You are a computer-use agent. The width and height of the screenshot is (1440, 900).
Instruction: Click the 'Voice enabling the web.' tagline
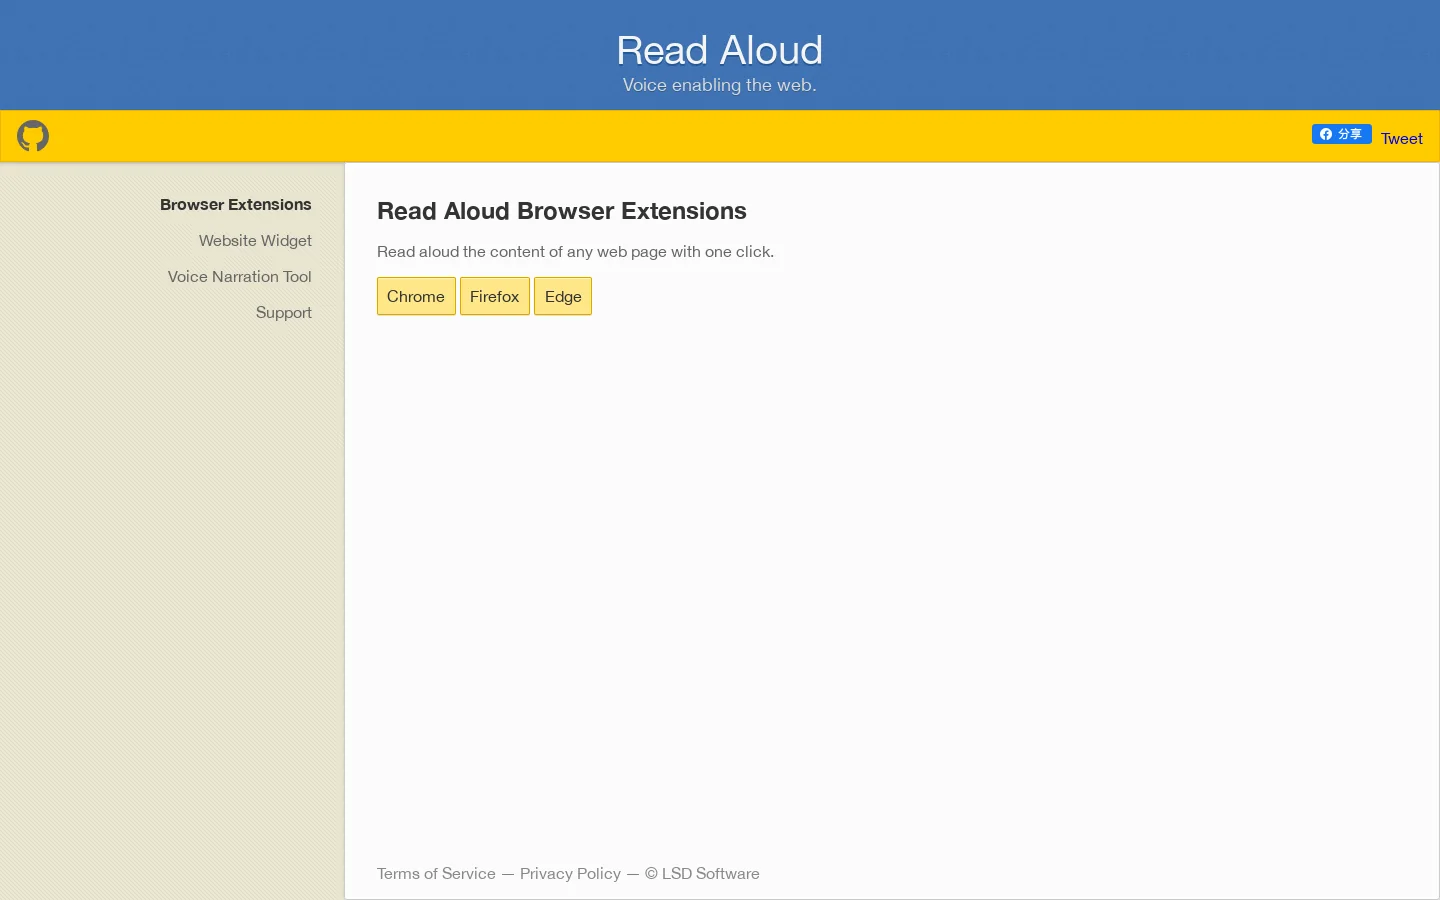719,85
